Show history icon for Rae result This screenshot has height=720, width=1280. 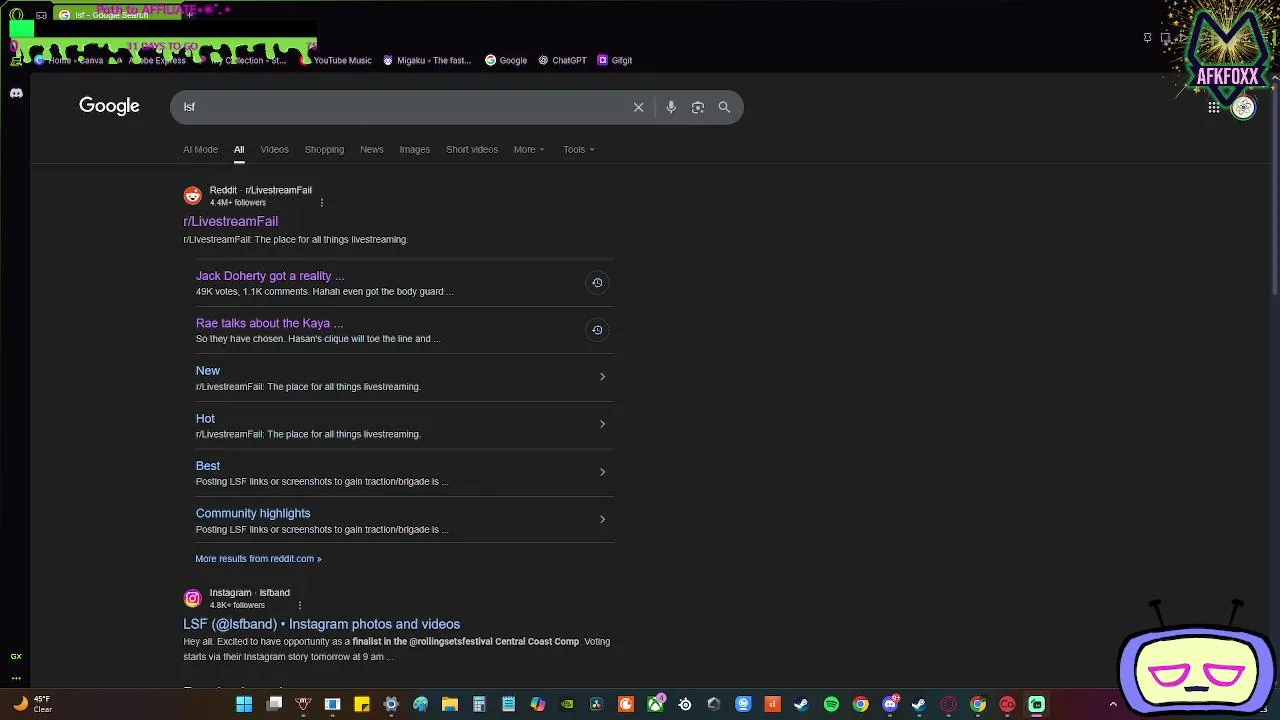tap(597, 330)
